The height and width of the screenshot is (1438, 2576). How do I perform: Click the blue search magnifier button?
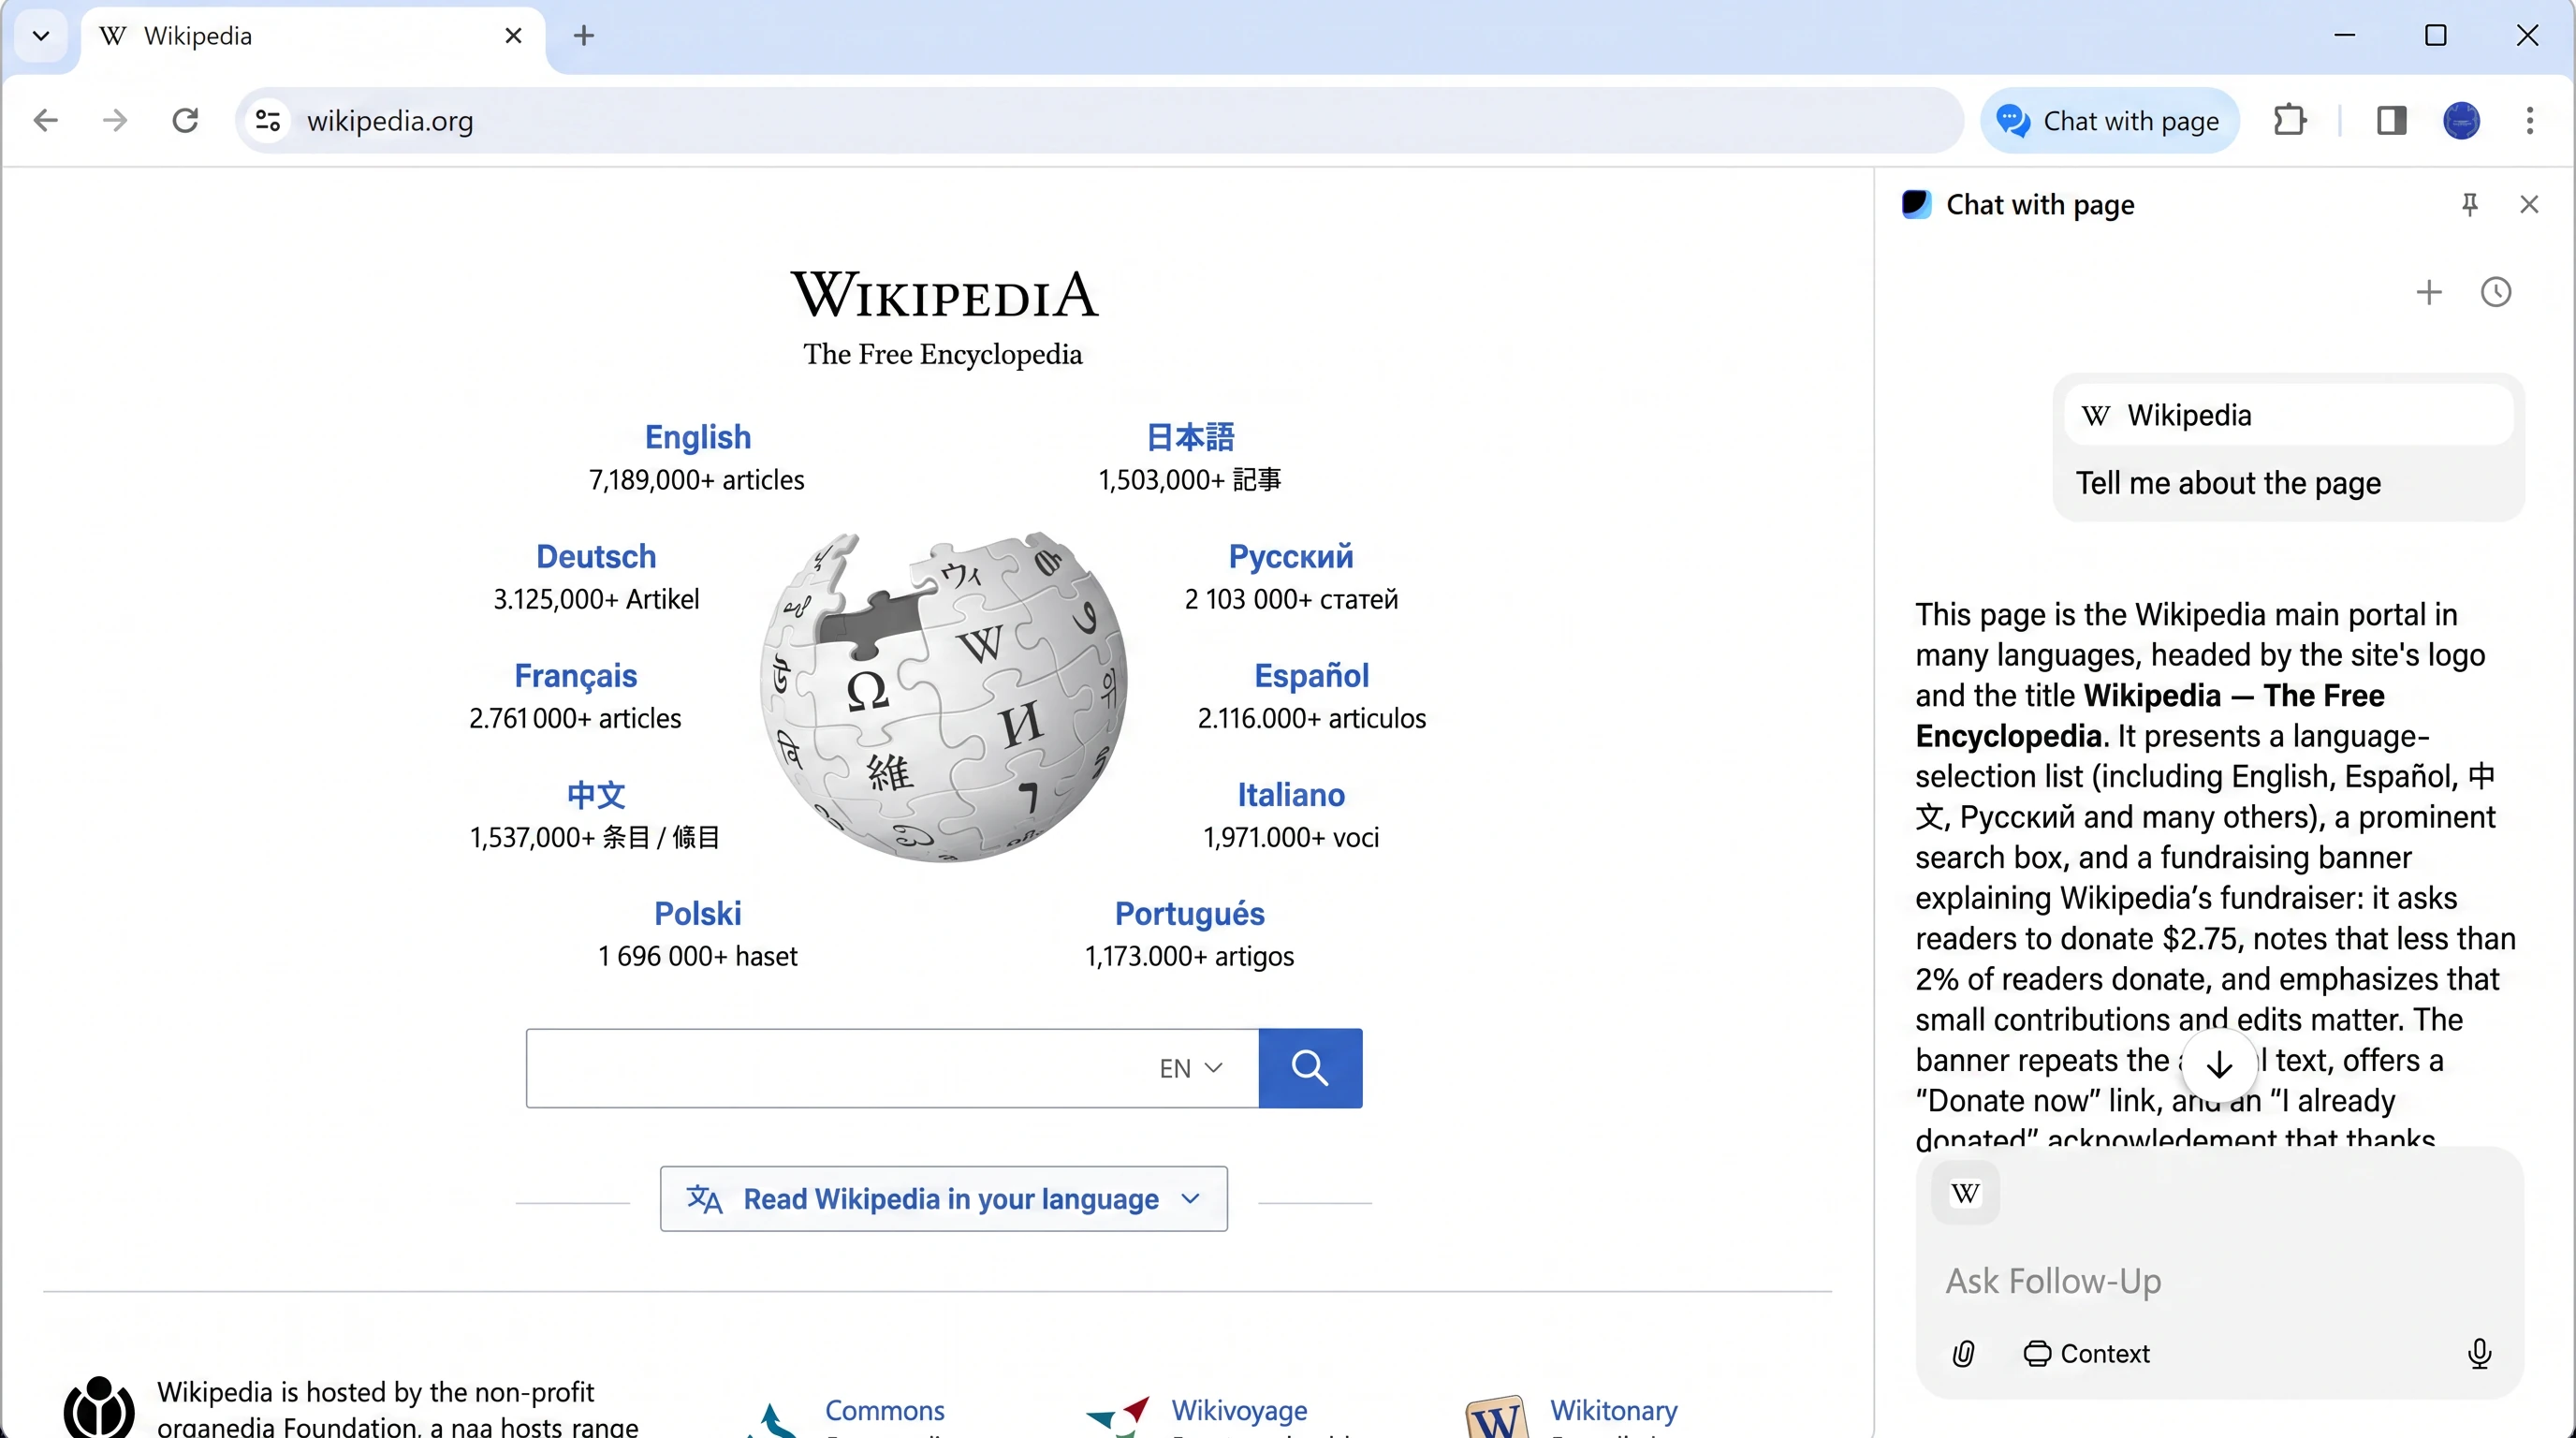click(1310, 1068)
